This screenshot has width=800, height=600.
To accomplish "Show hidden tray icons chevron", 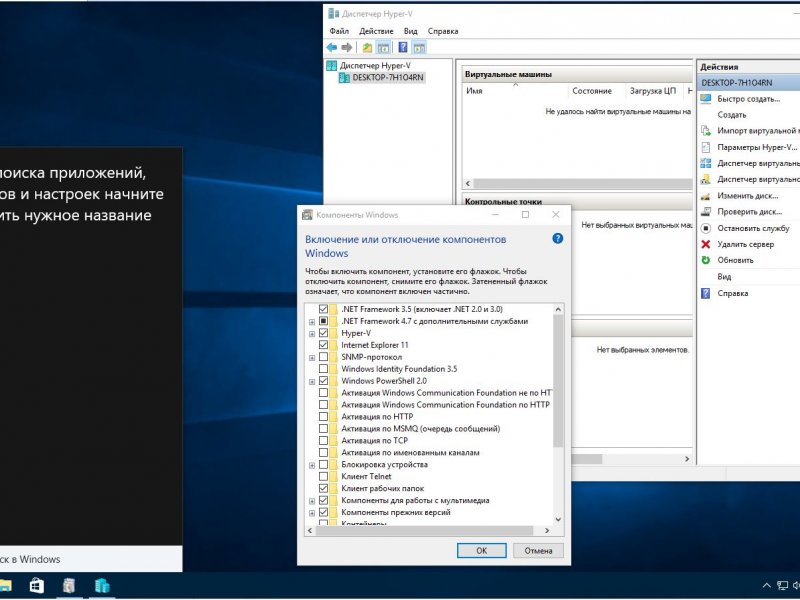I will pos(766,586).
